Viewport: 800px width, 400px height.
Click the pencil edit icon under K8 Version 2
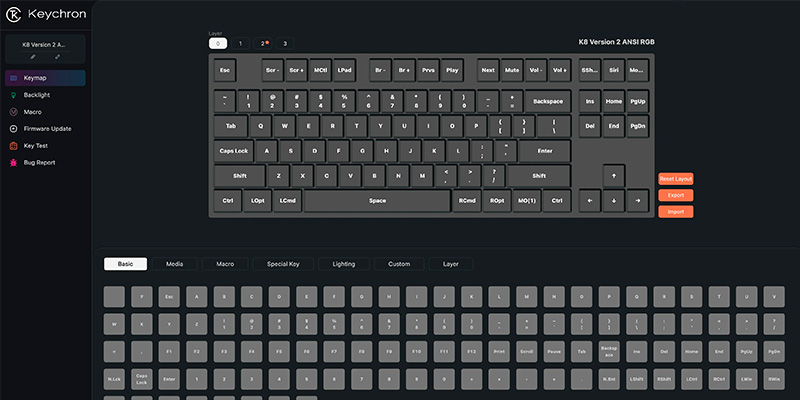[33, 57]
